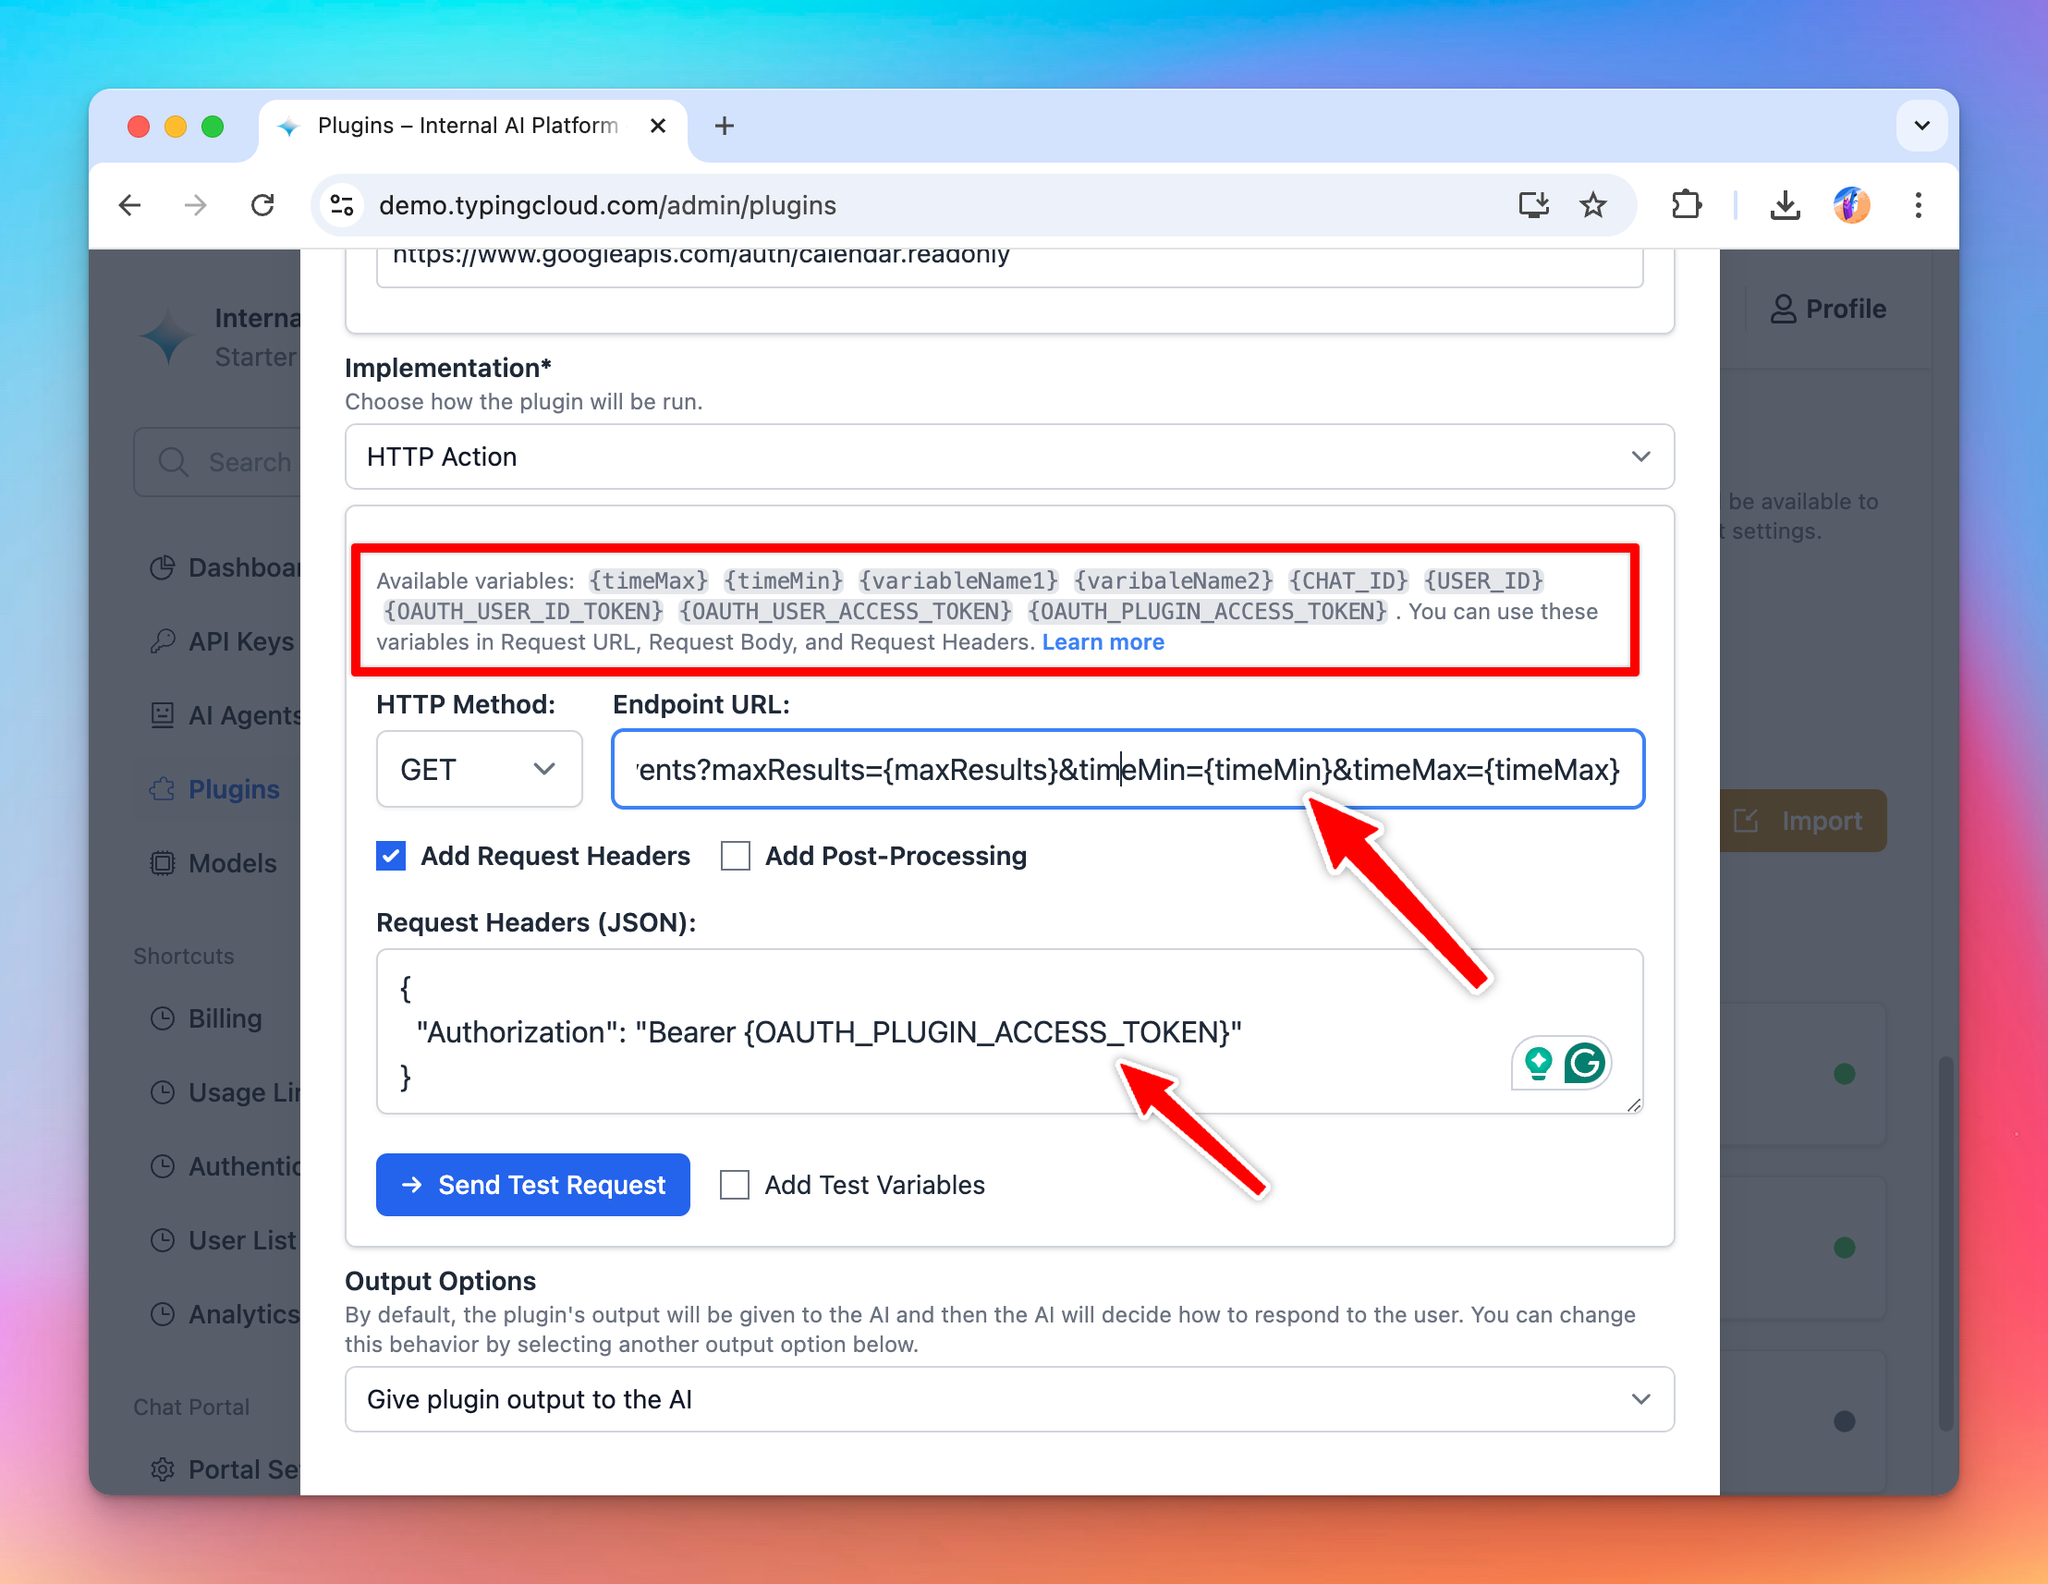Open the Learn more link
Image resolution: width=2048 pixels, height=1584 pixels.
coord(1102,642)
